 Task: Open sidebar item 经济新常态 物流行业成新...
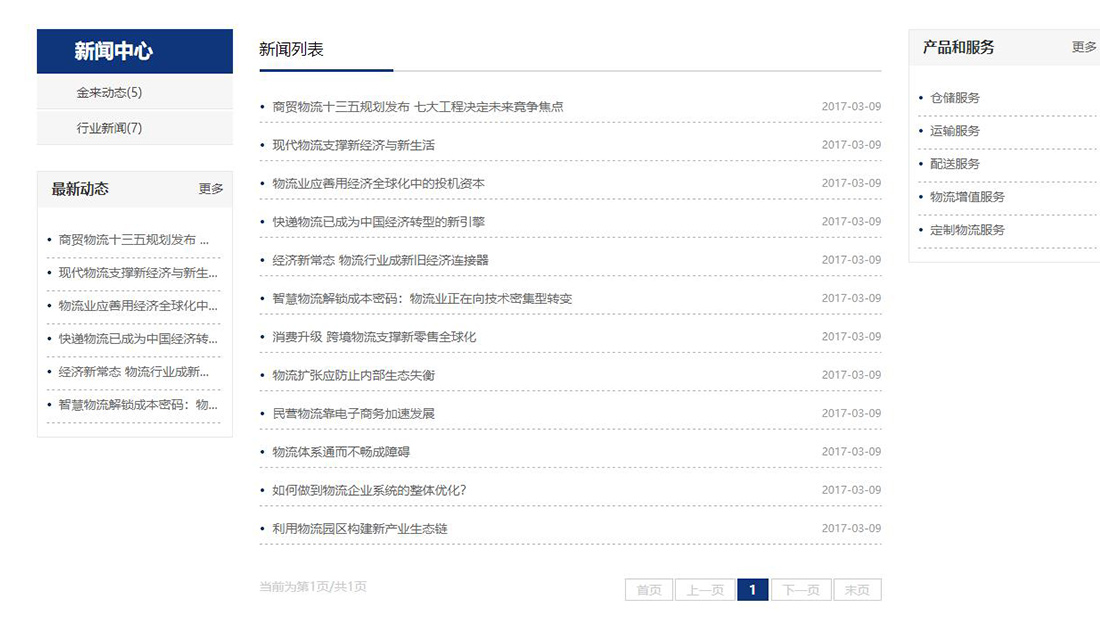point(133,372)
